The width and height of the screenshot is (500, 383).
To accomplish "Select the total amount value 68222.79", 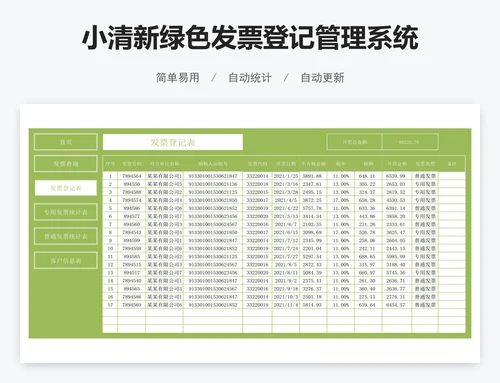I will click(410, 142).
